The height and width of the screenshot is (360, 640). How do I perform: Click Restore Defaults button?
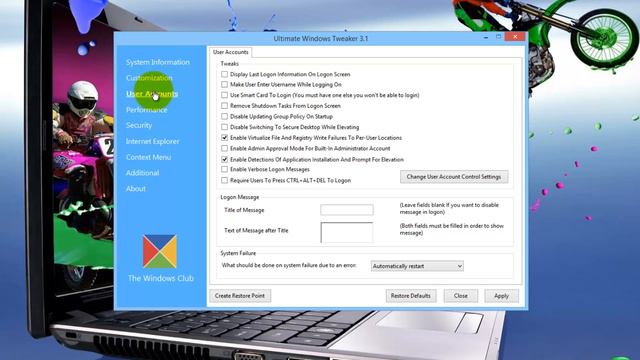[x=411, y=296]
